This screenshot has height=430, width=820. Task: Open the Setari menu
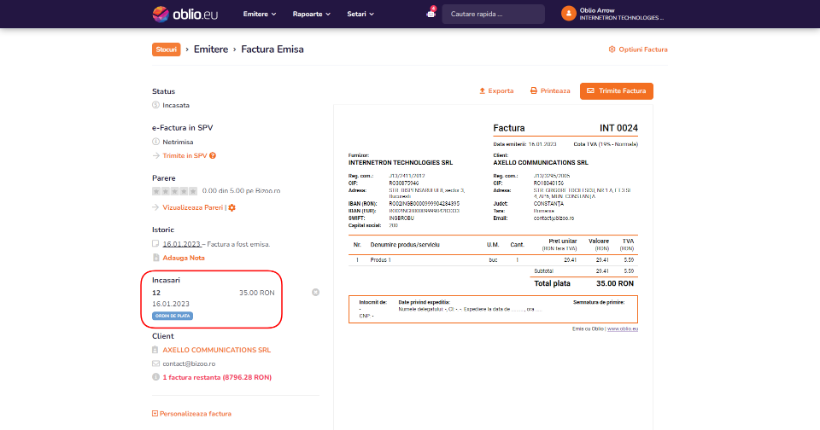click(360, 14)
